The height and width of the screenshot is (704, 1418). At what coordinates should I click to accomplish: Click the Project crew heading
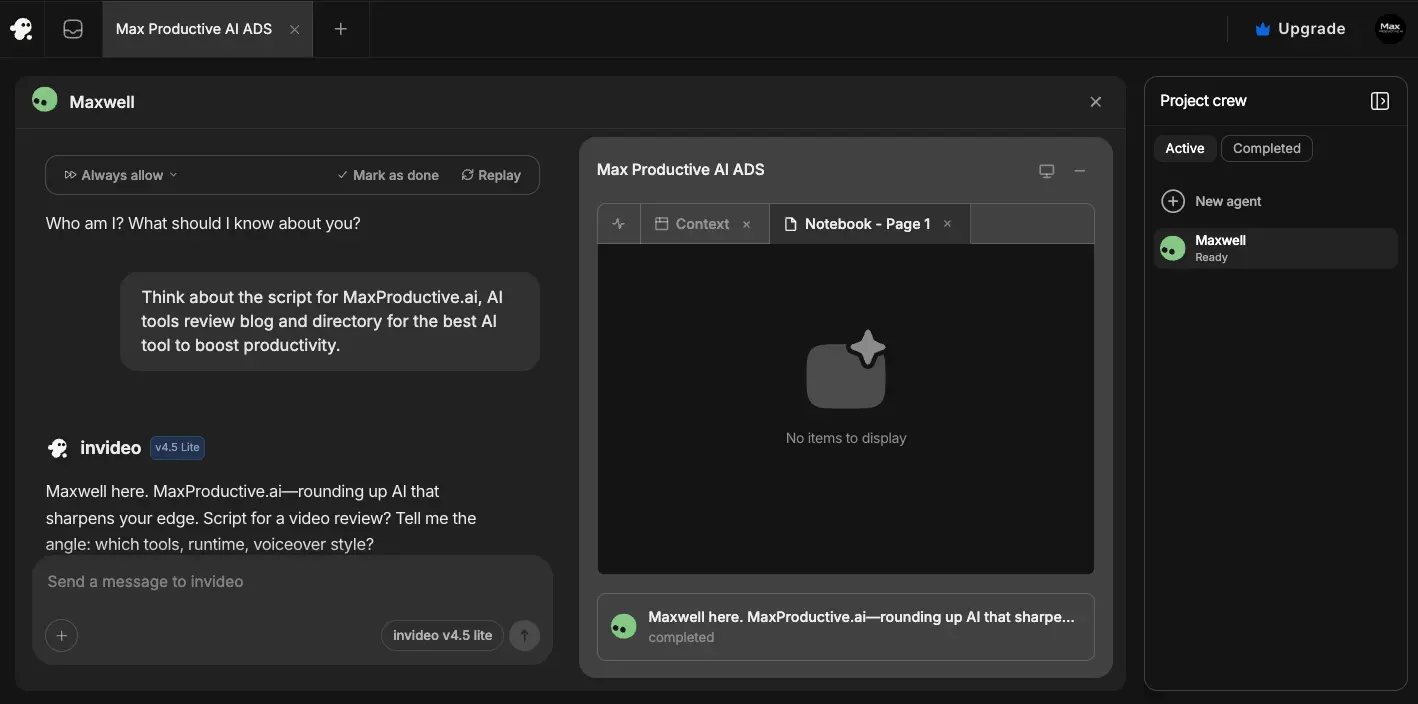click(x=1203, y=101)
